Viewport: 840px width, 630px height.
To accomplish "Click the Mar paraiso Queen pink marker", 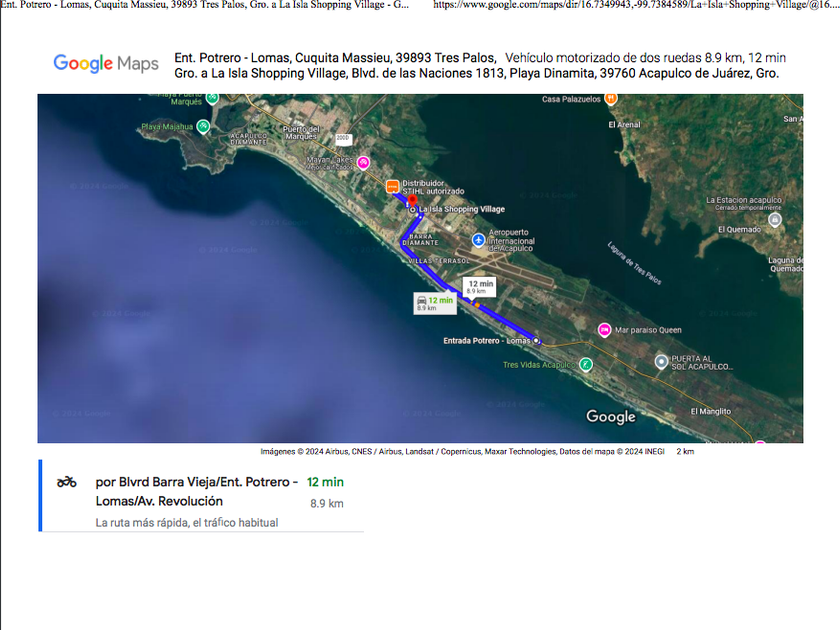I will (604, 330).
